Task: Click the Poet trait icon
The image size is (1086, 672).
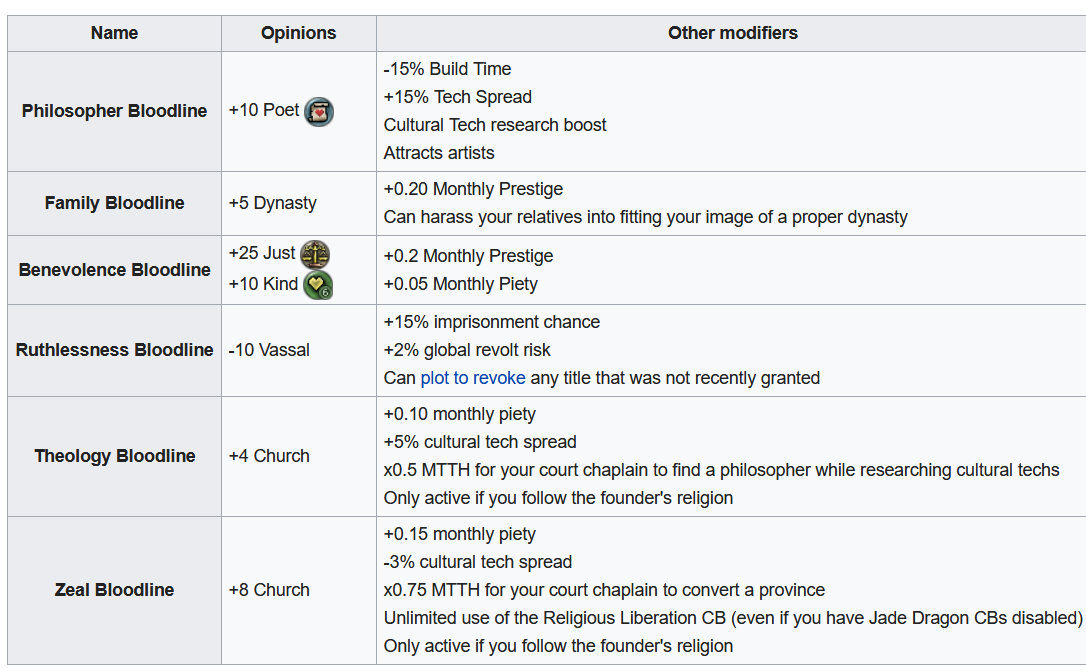Action: click(x=319, y=111)
